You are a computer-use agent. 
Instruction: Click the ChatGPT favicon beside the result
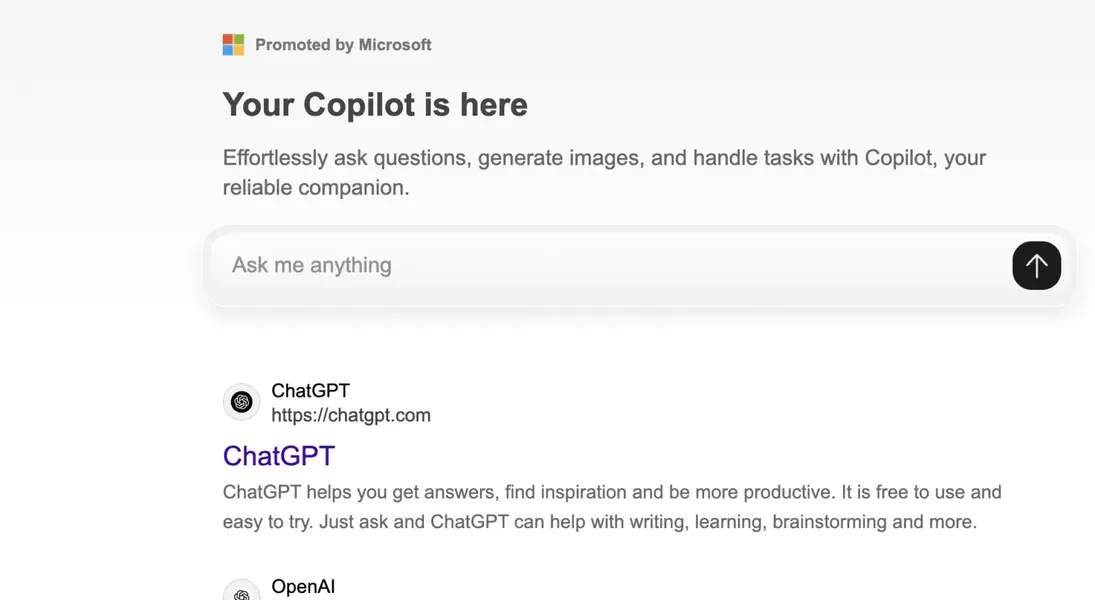coord(241,402)
